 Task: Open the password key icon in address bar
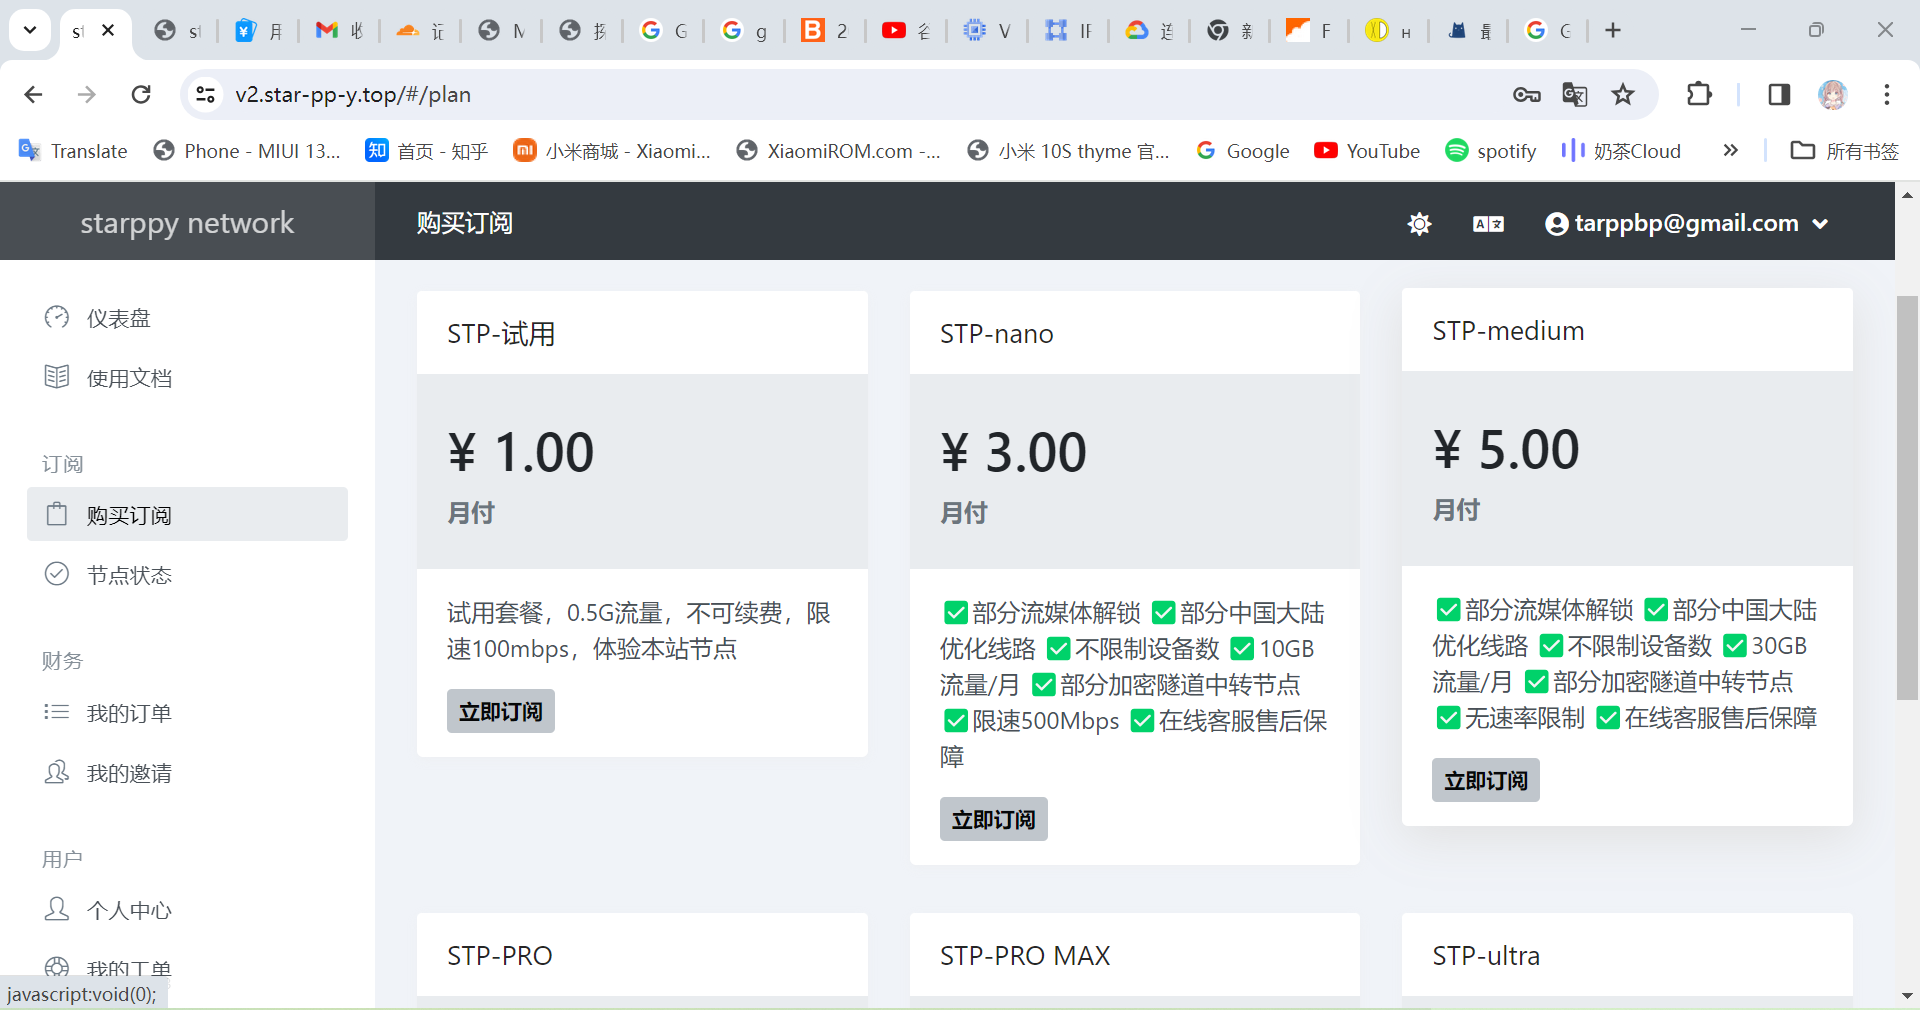pyautogui.click(x=1526, y=94)
